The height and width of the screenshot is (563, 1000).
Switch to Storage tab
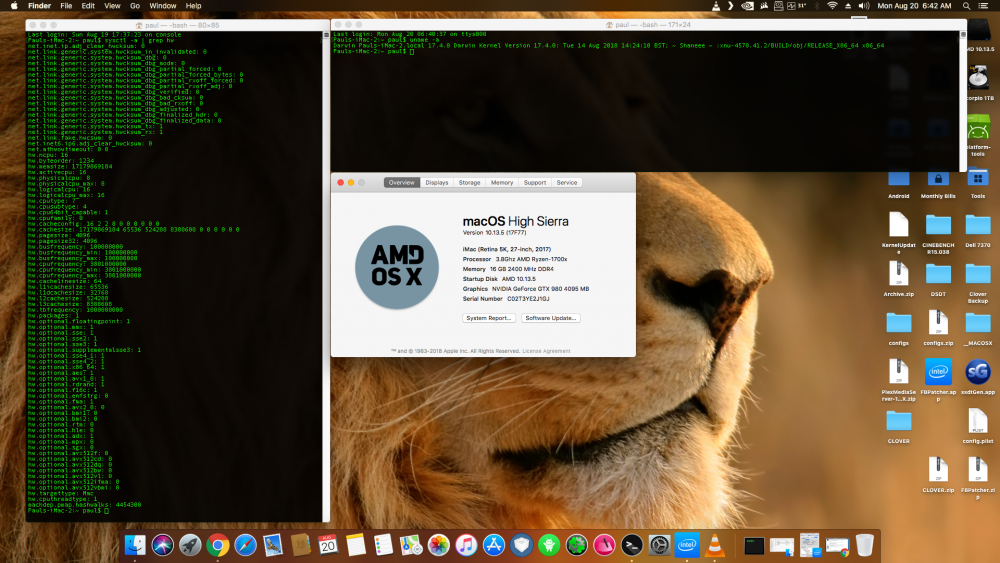click(x=469, y=182)
